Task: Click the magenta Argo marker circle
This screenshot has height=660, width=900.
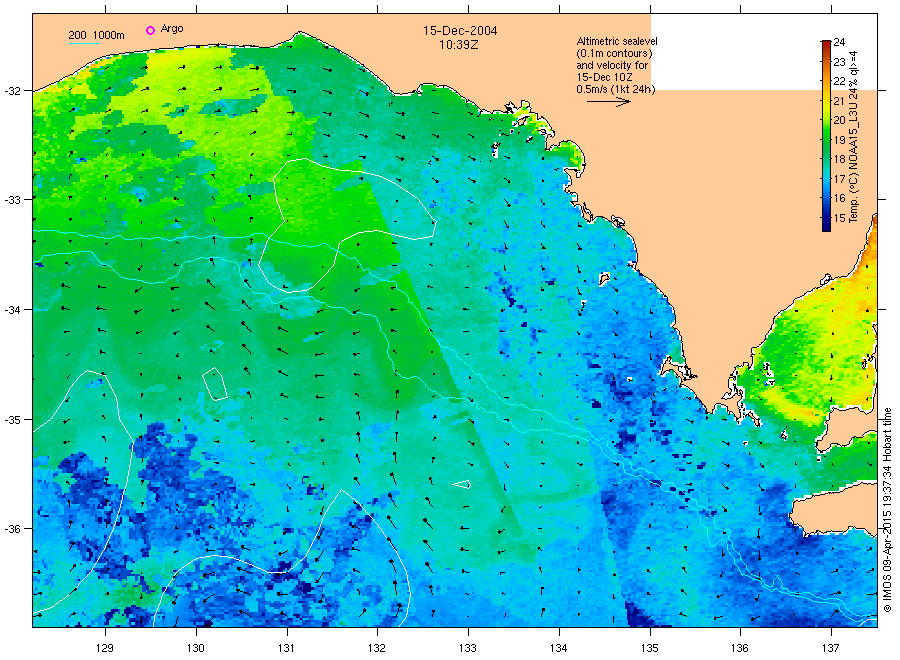Action: click(150, 30)
